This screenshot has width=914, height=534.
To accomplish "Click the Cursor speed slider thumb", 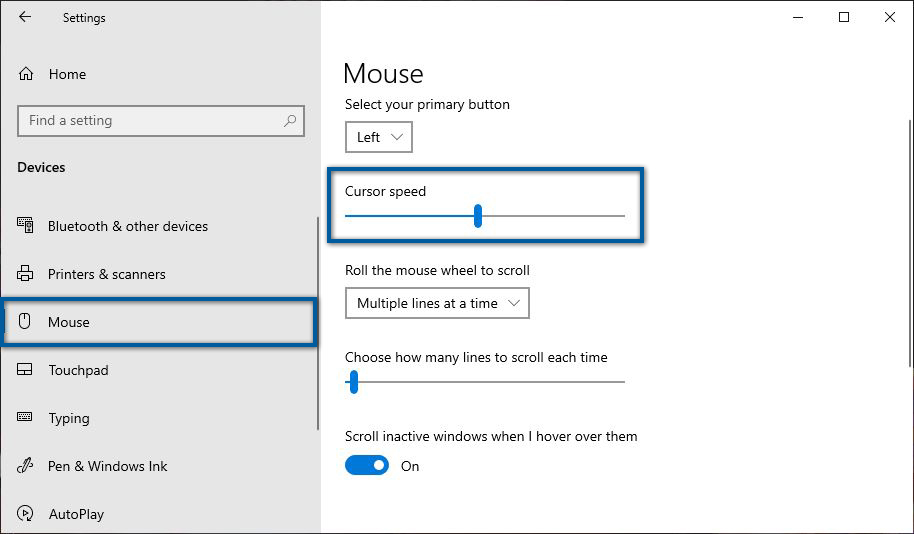I will [x=478, y=216].
